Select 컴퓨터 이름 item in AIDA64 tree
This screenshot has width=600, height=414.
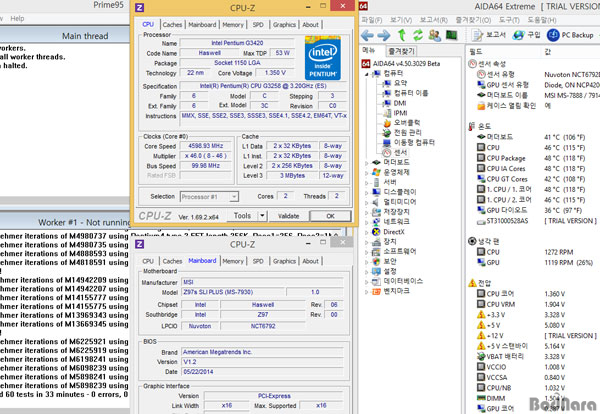pos(406,93)
